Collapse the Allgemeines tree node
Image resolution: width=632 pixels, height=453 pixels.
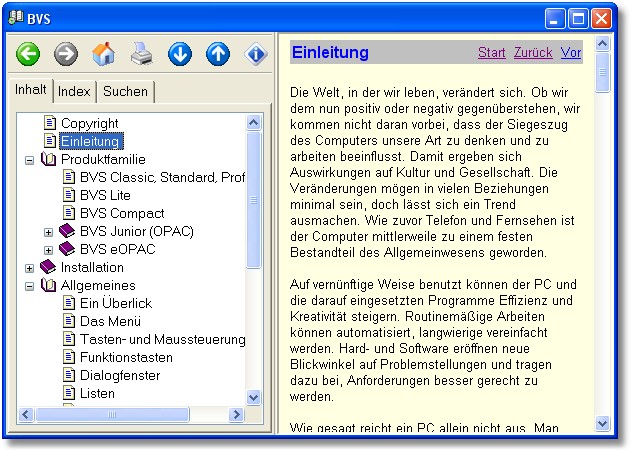coord(29,286)
